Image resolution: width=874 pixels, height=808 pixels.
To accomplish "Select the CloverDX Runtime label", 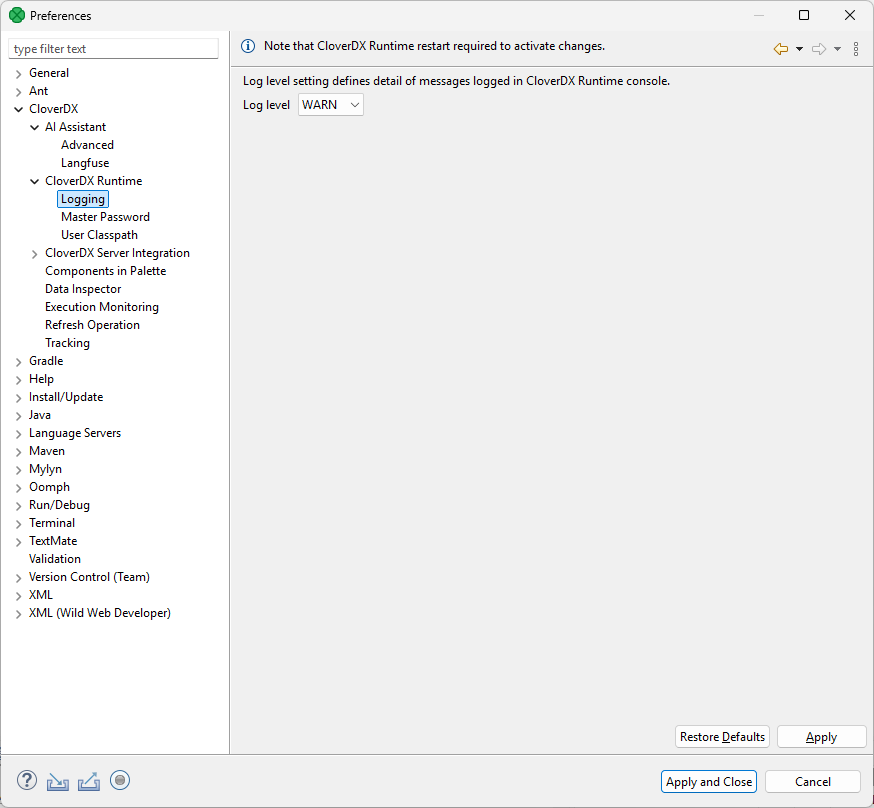I will (x=94, y=181).
